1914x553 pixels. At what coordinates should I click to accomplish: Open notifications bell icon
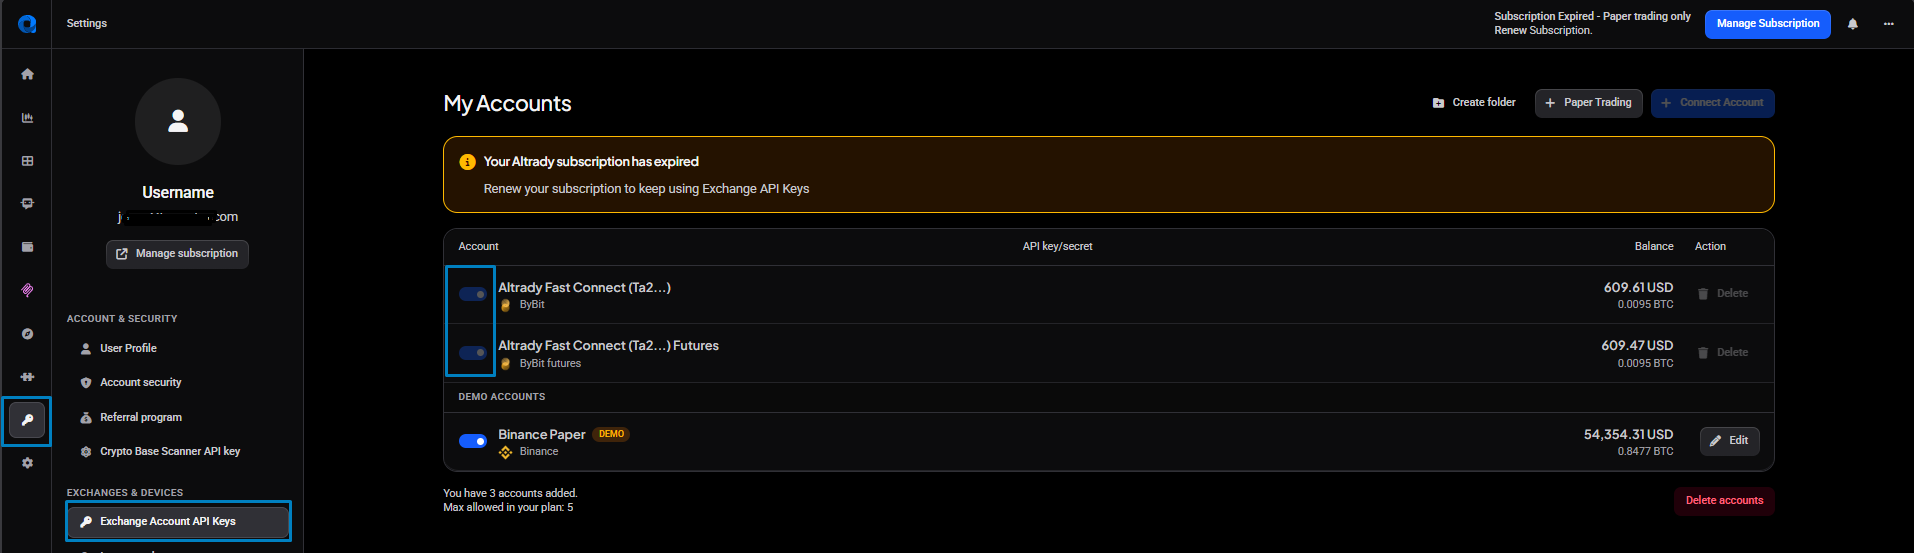click(x=1852, y=24)
